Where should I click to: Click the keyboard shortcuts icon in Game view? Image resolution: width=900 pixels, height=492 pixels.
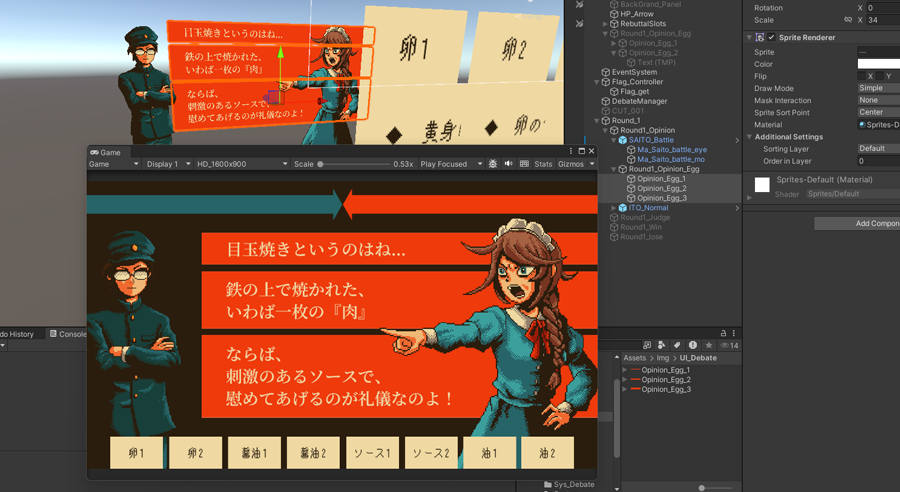(x=524, y=164)
